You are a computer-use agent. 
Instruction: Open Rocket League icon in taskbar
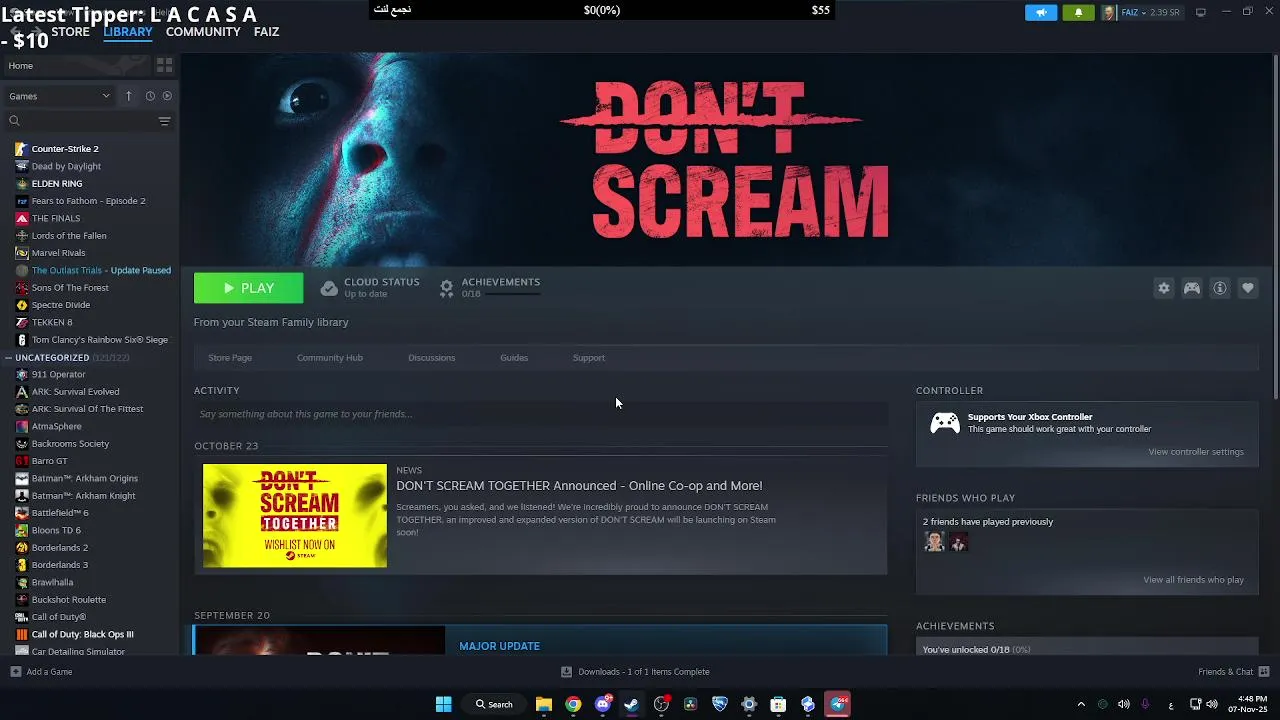720,704
